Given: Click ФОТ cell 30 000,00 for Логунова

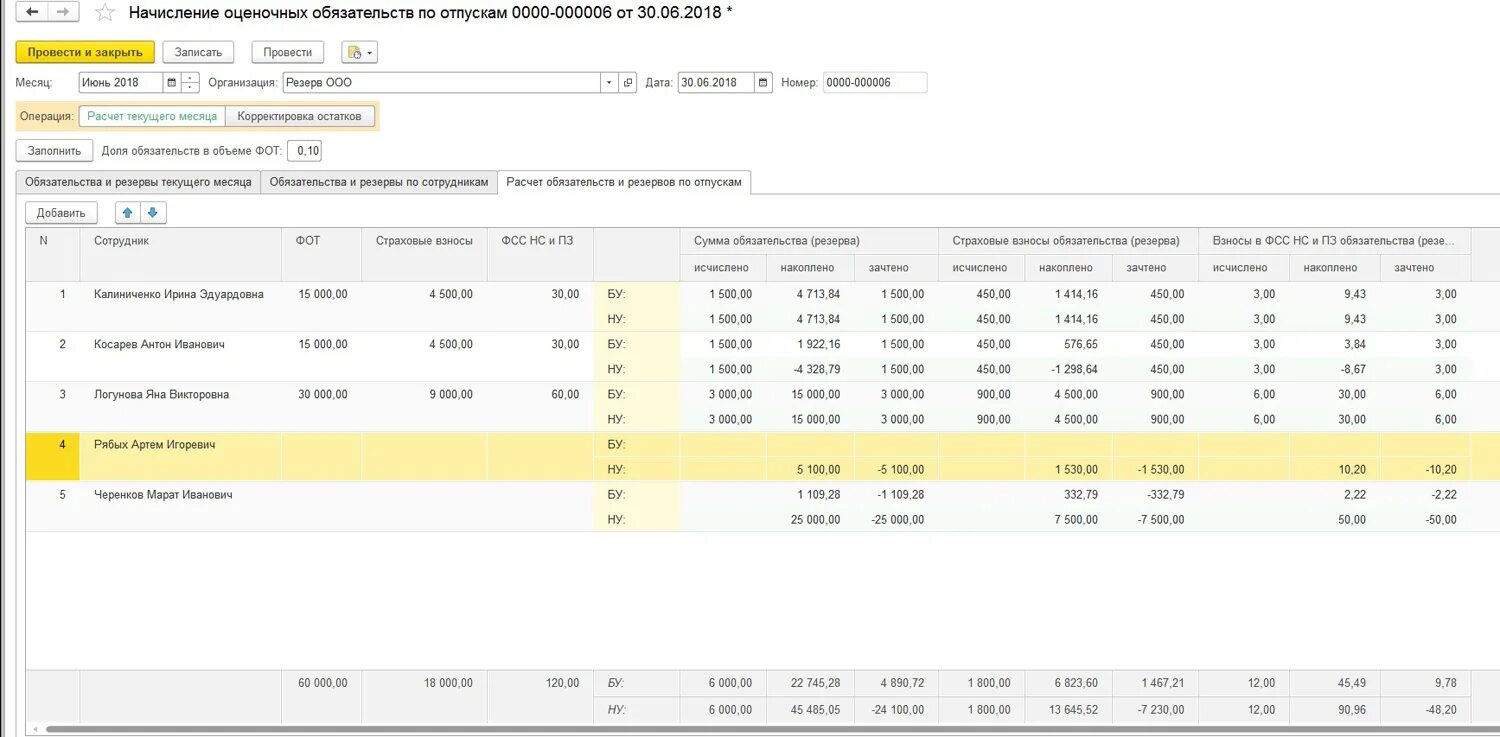Looking at the screenshot, I should (x=321, y=394).
